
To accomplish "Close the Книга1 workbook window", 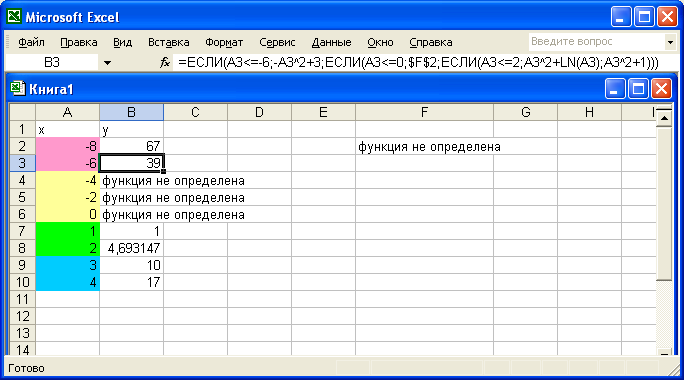I will pyautogui.click(x=662, y=89).
